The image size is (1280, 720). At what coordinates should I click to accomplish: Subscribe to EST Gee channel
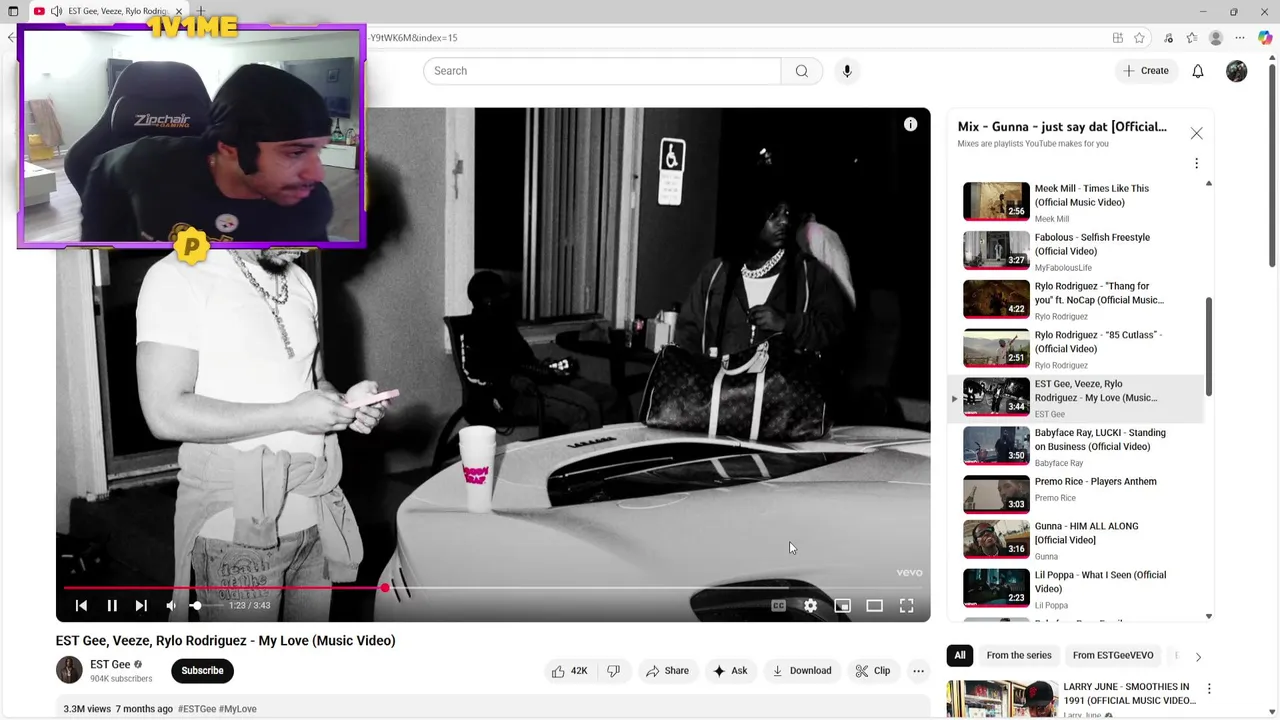pyautogui.click(x=202, y=671)
